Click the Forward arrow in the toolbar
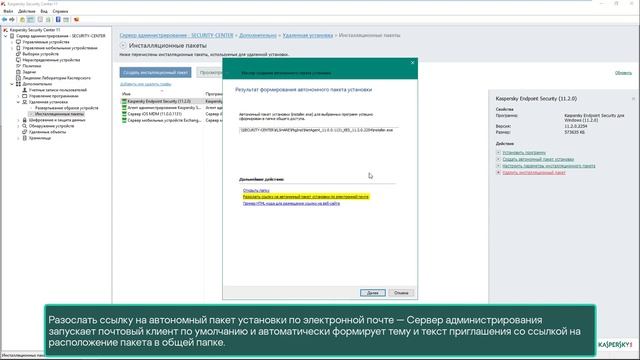 pos(12,20)
